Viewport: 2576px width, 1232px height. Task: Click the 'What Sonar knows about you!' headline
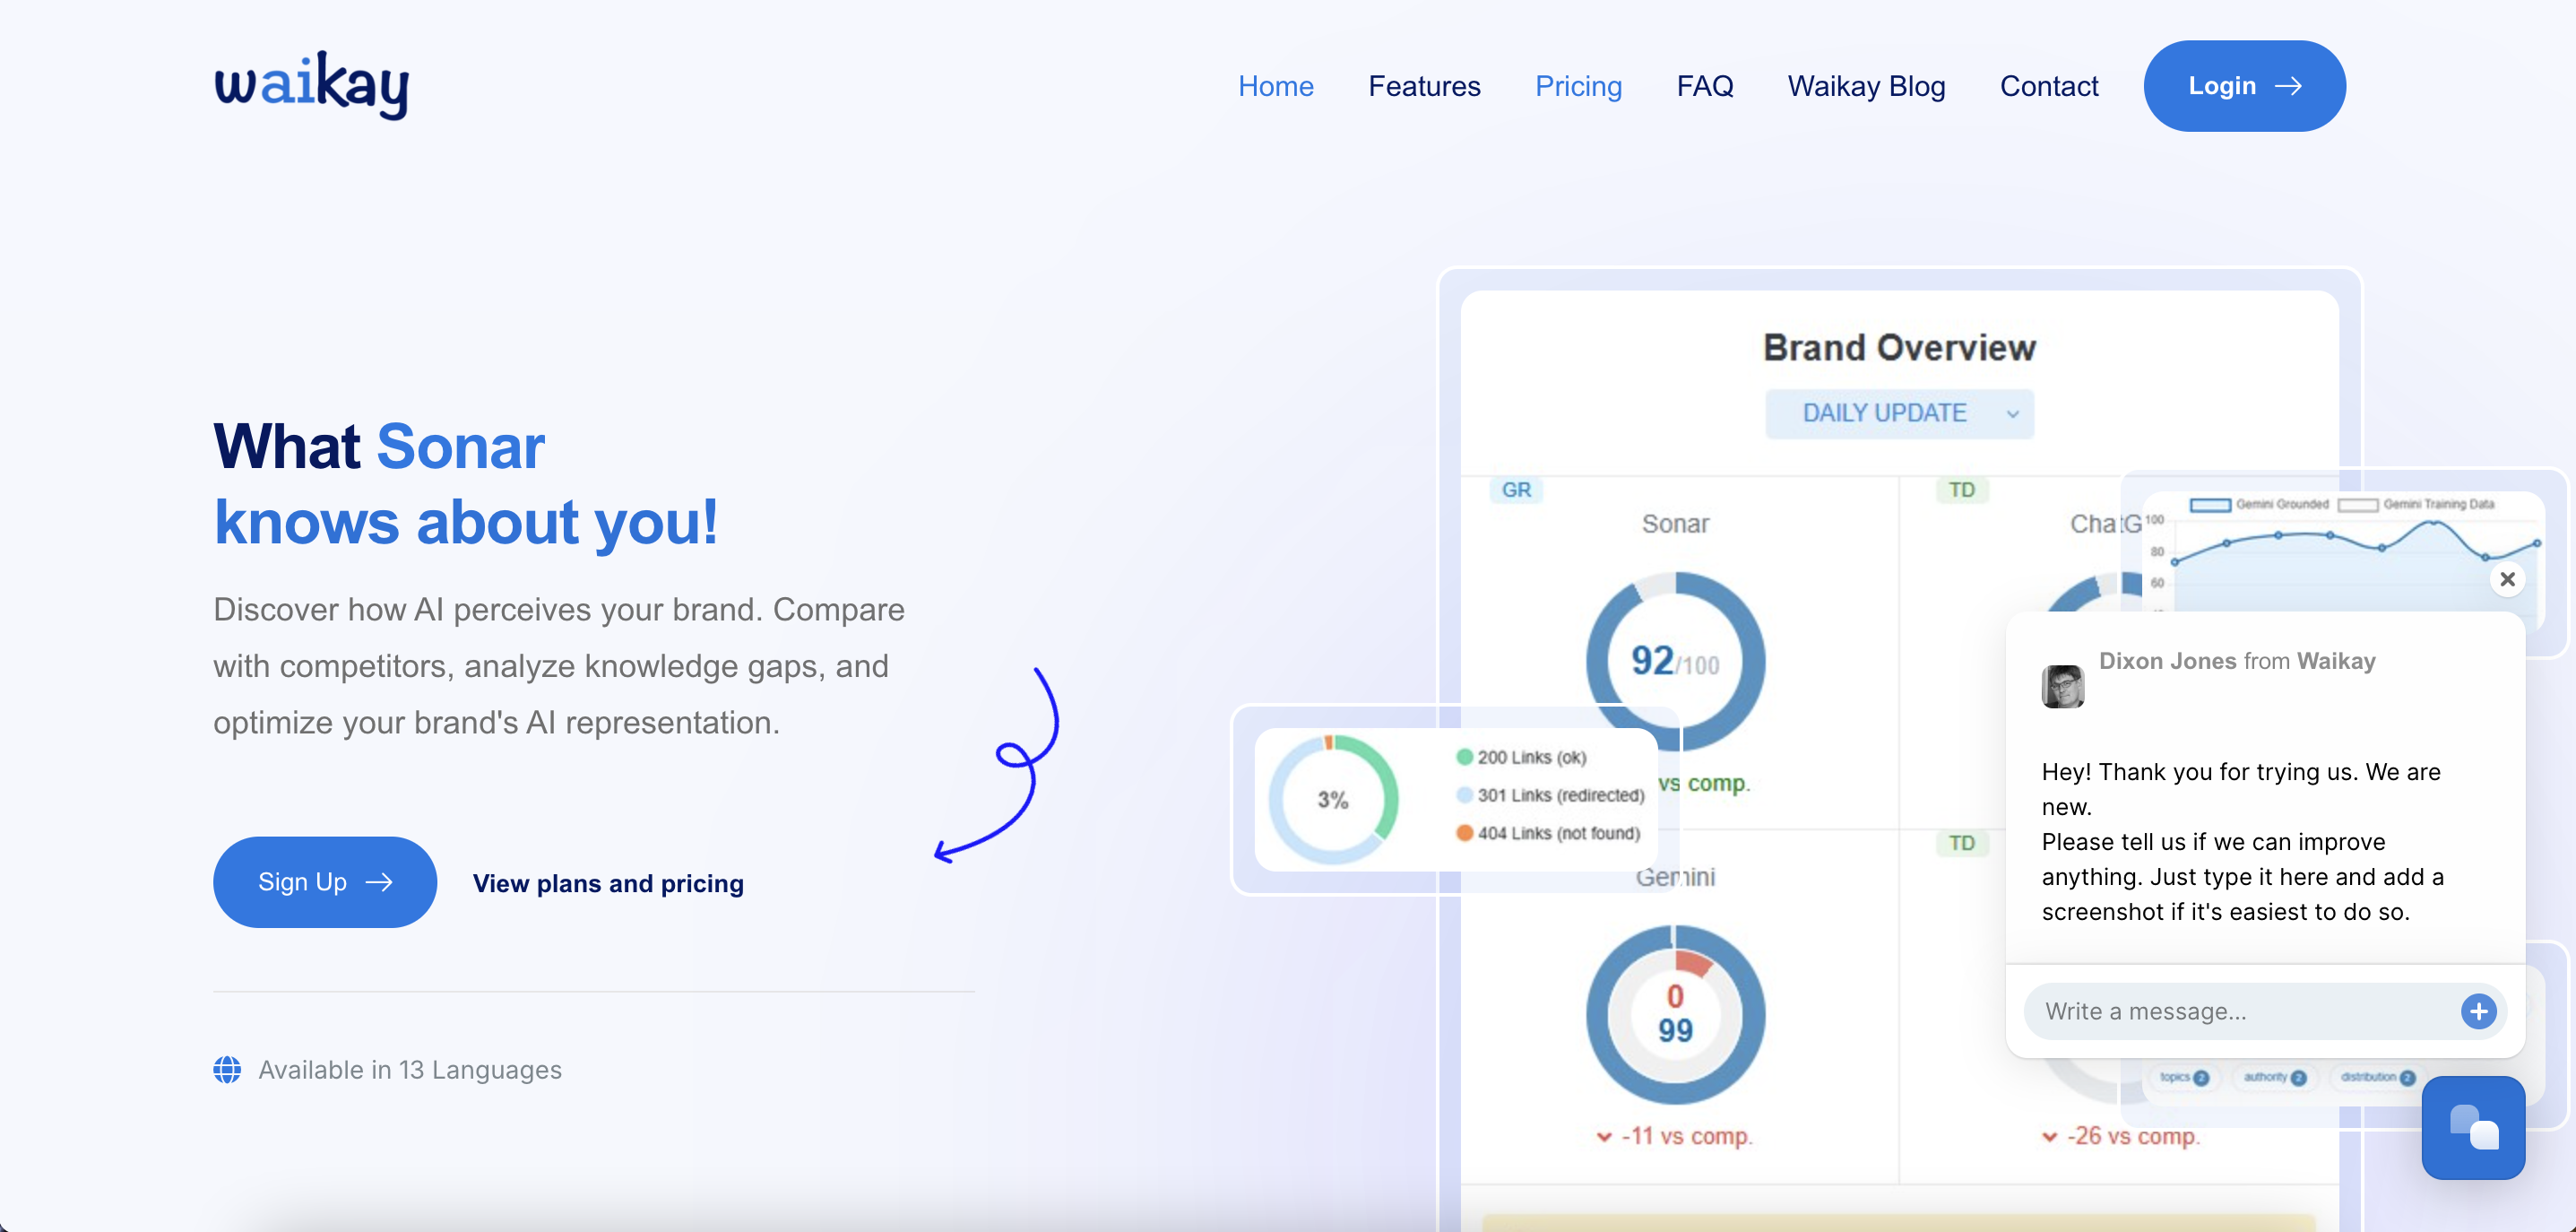point(466,484)
